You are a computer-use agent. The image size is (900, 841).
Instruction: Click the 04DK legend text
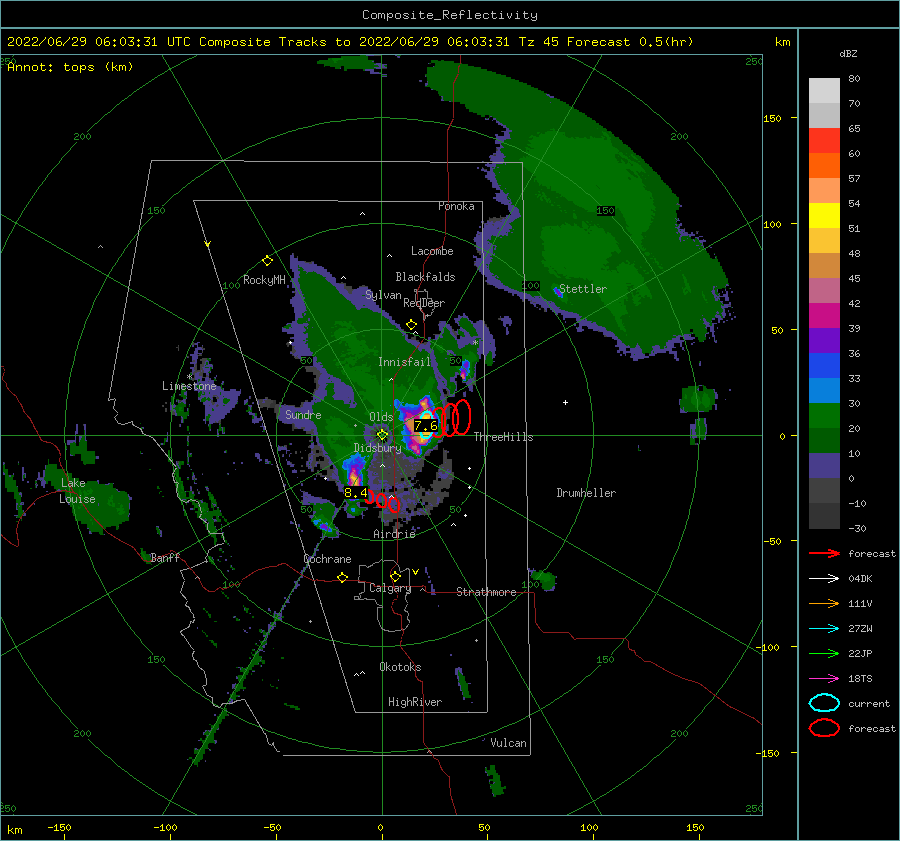pos(860,579)
